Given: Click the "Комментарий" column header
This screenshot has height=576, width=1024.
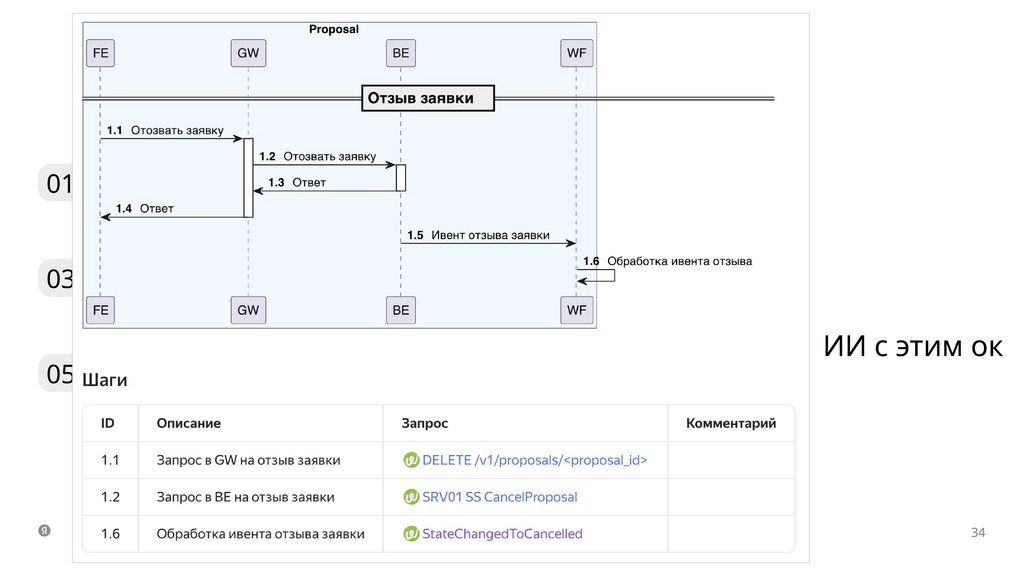Looking at the screenshot, I should tap(731, 424).
